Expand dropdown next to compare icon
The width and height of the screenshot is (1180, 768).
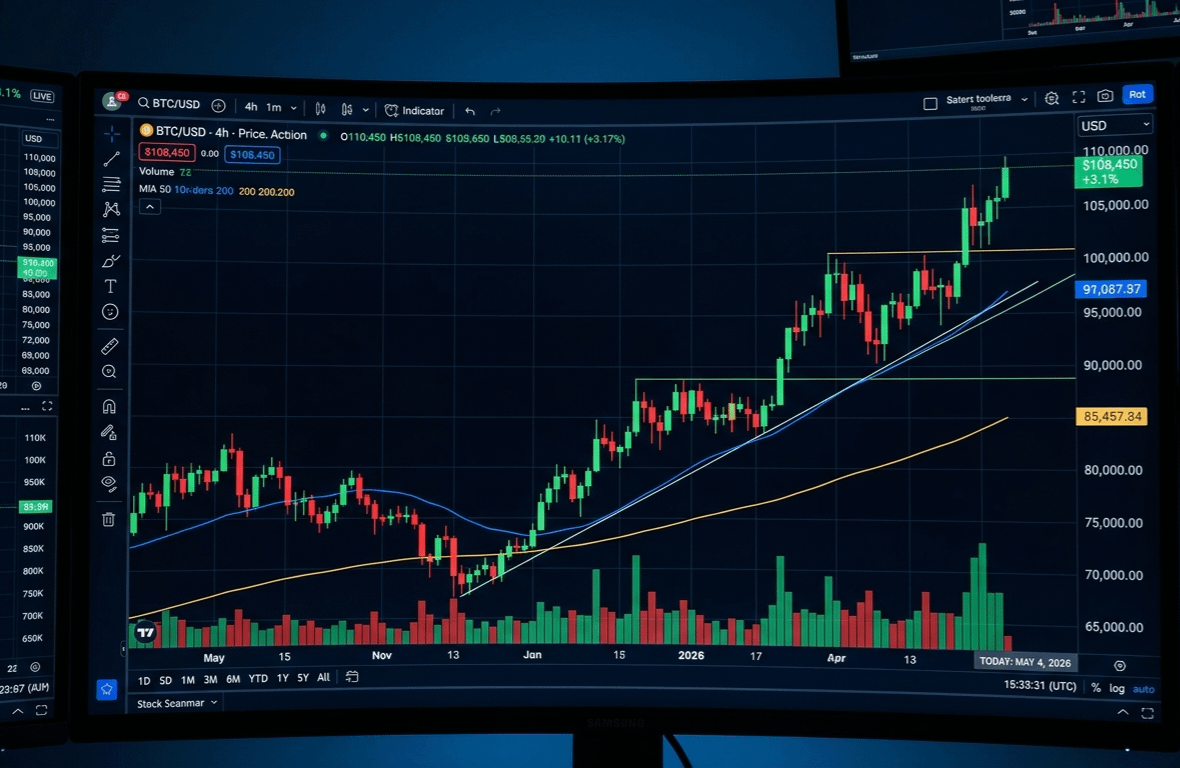(366, 110)
